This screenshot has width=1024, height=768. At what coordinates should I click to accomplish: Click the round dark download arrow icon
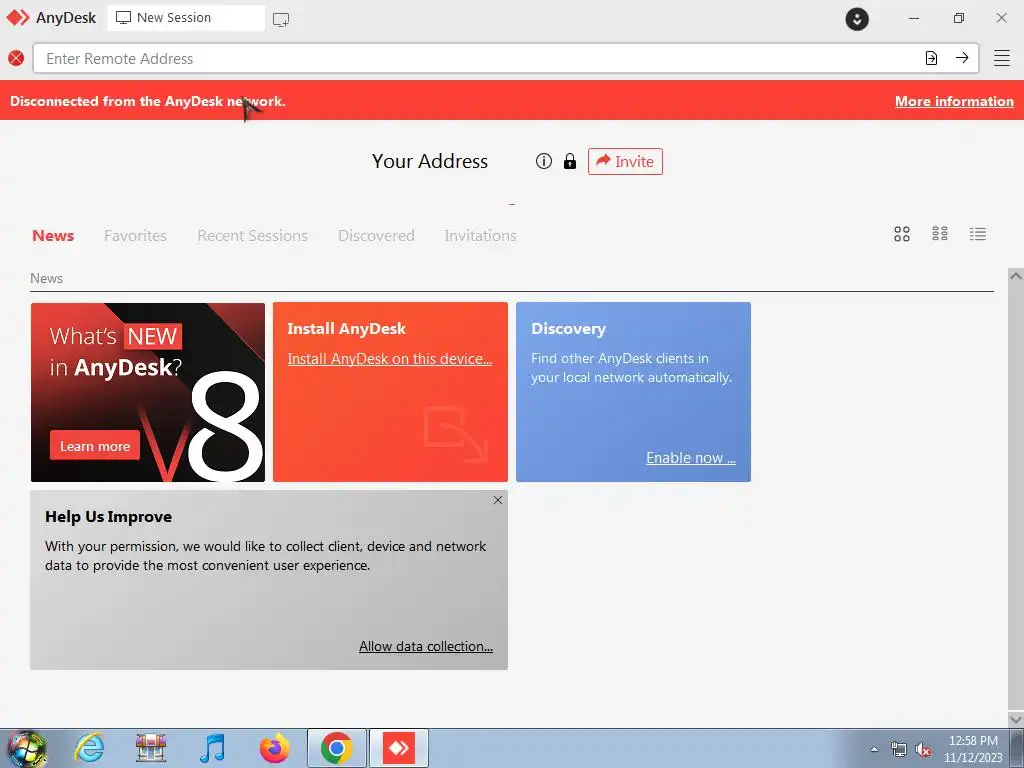(857, 19)
